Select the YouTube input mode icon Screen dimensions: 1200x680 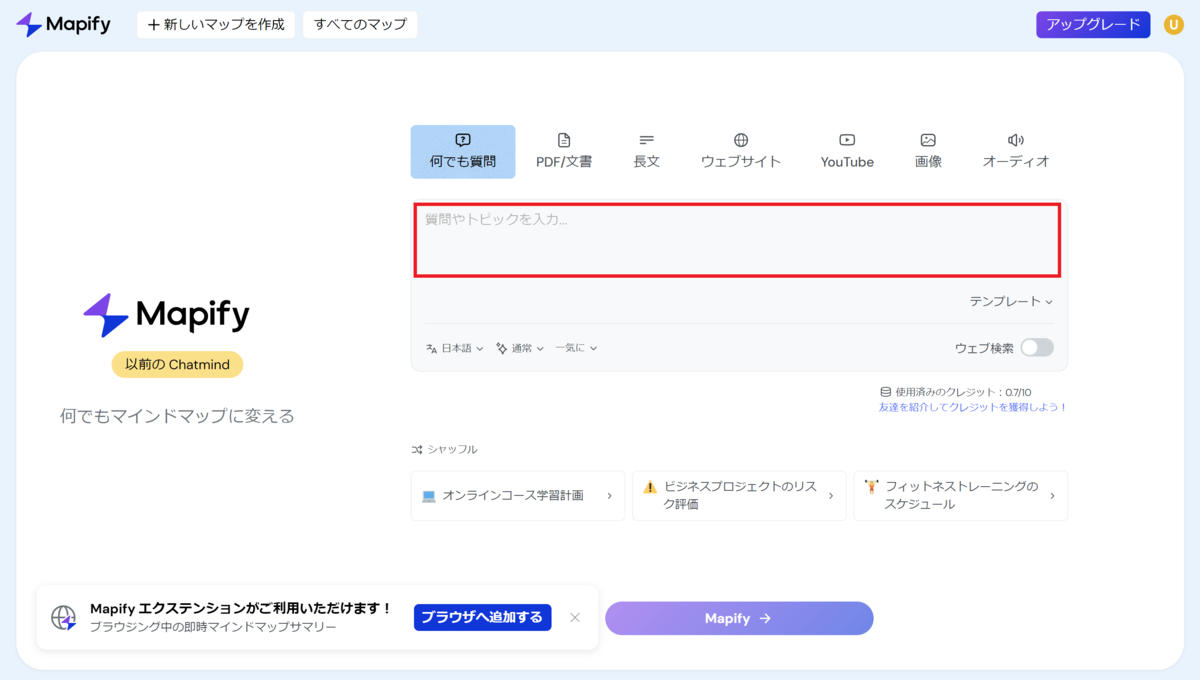(x=846, y=141)
